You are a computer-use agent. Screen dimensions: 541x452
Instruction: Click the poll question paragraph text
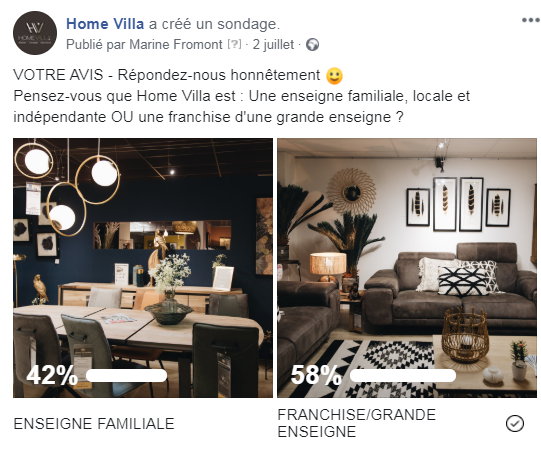[242, 106]
